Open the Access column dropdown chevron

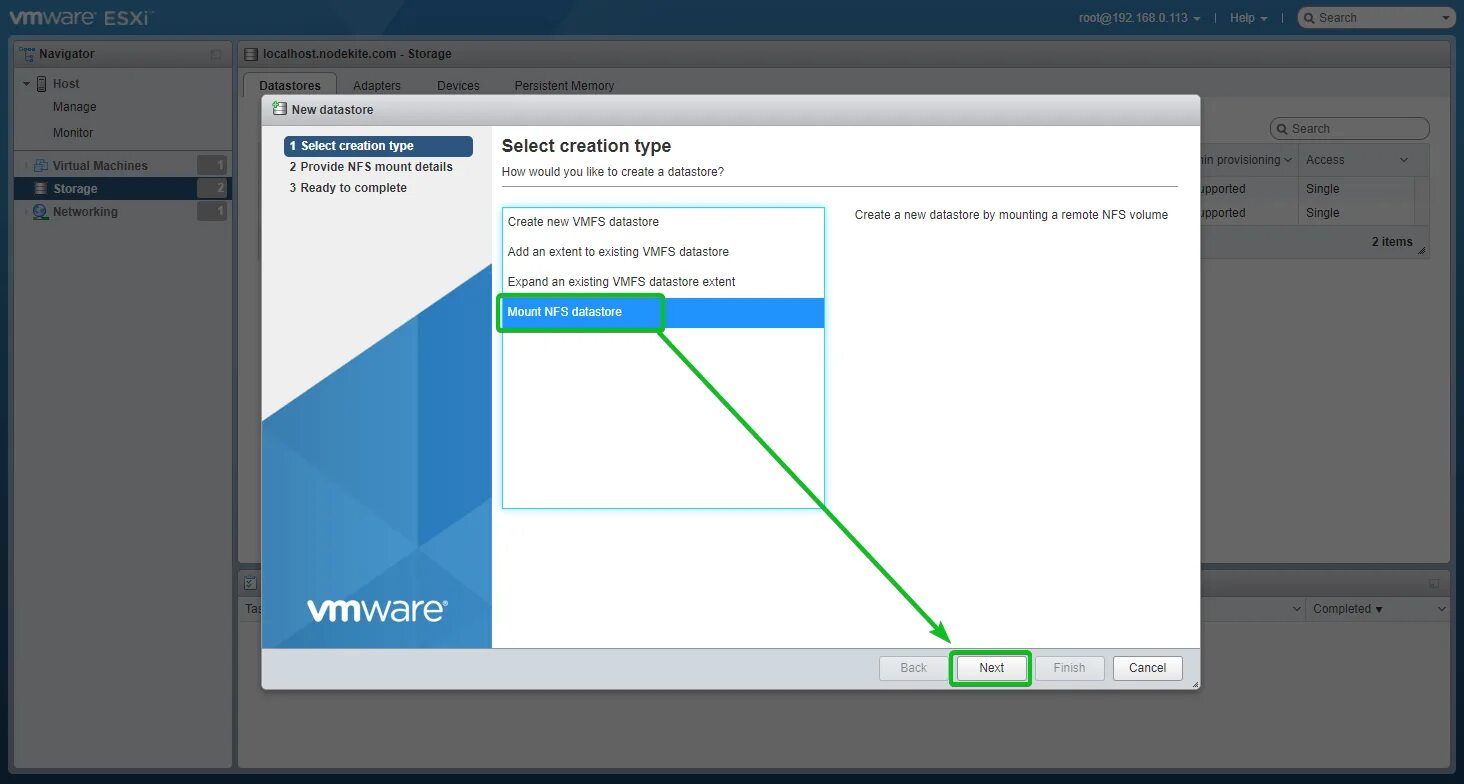point(1404,160)
